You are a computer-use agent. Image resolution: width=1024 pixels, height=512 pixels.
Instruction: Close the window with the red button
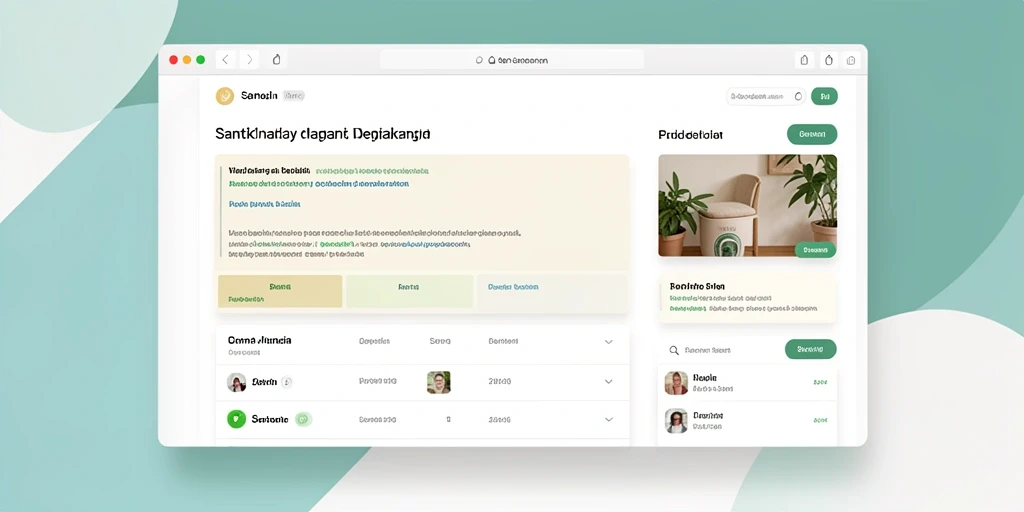pyautogui.click(x=174, y=59)
